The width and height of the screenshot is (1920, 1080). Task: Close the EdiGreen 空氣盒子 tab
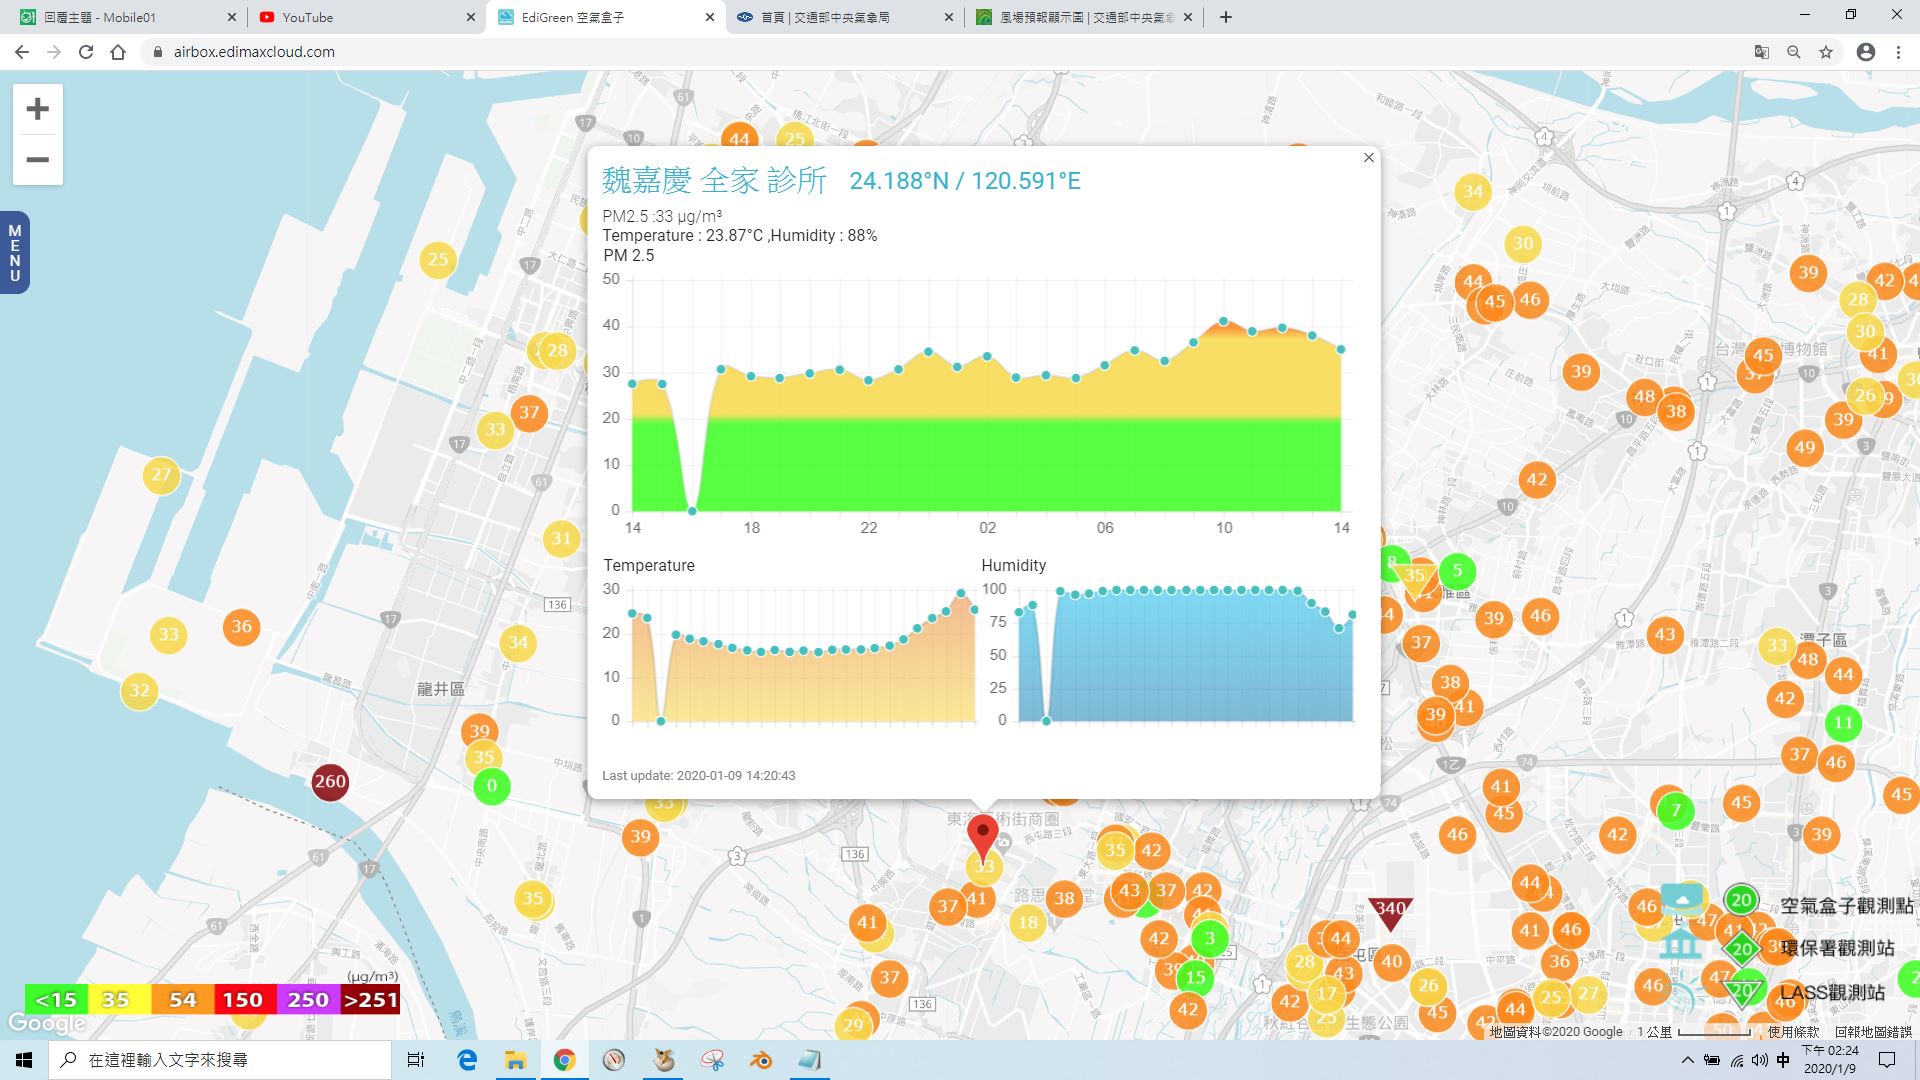coord(710,17)
